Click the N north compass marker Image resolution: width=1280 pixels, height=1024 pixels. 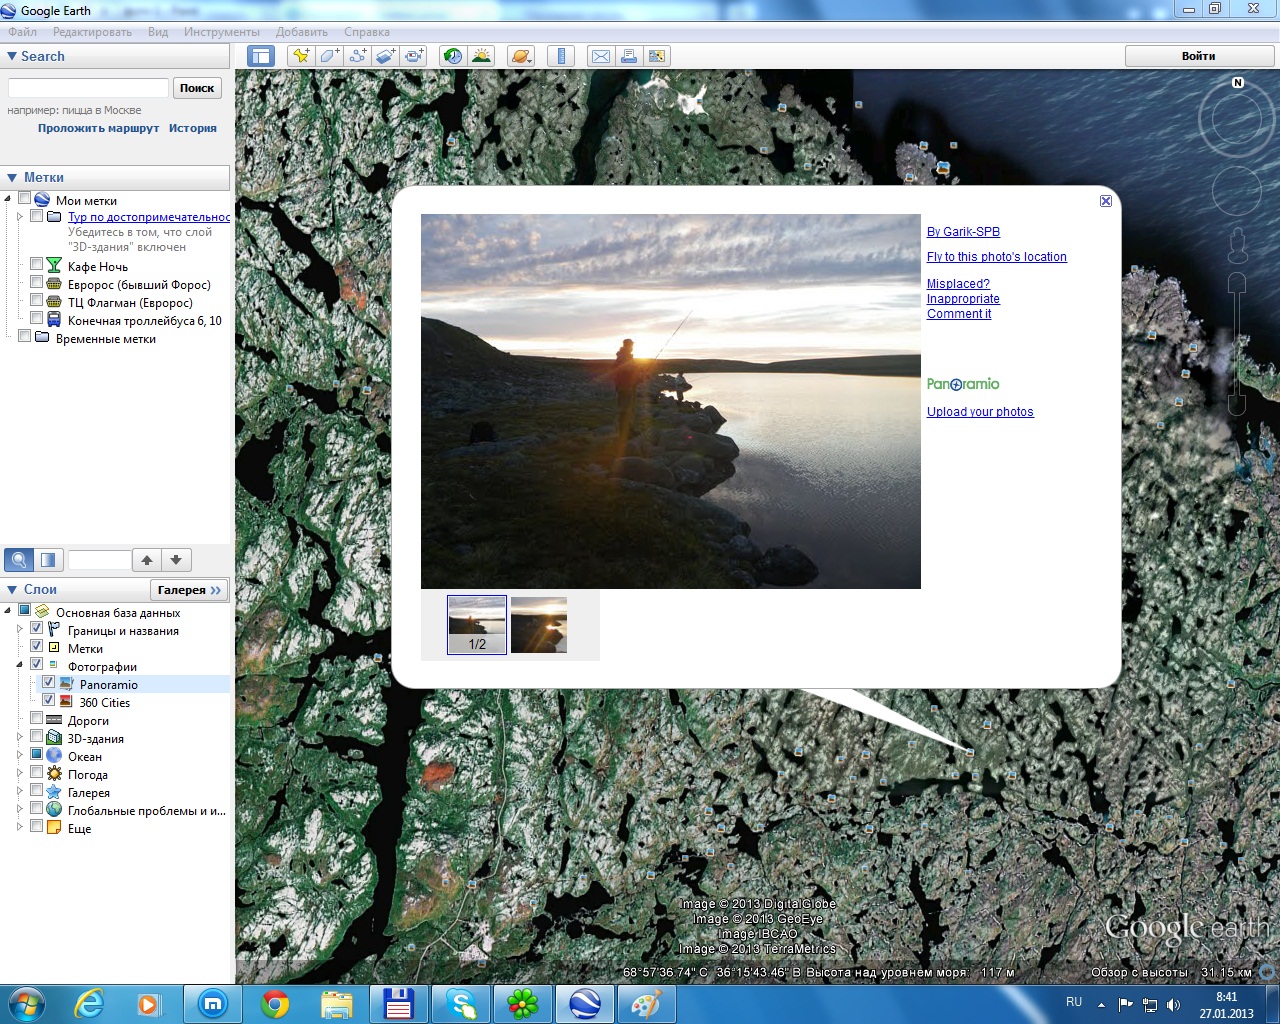point(1238,83)
